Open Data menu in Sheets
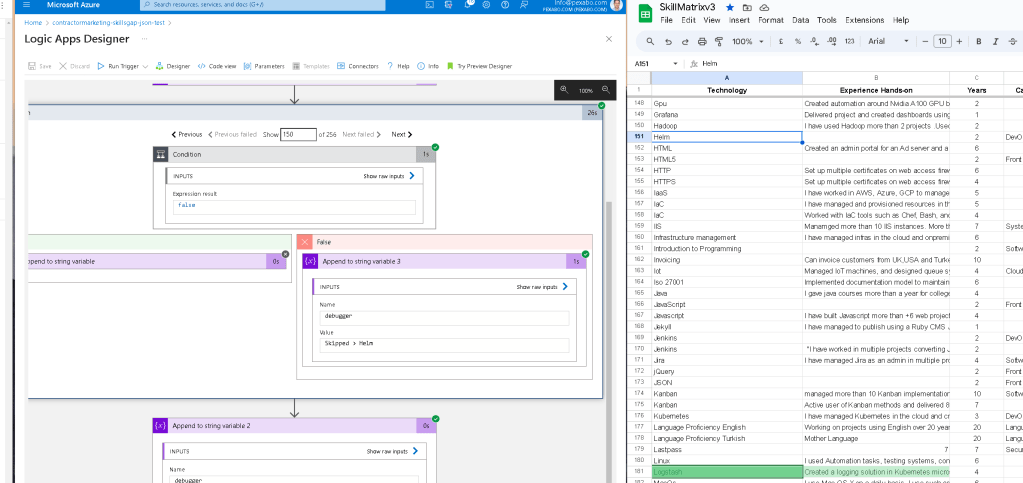Screen dimensions: 1023x483 click(x=801, y=20)
